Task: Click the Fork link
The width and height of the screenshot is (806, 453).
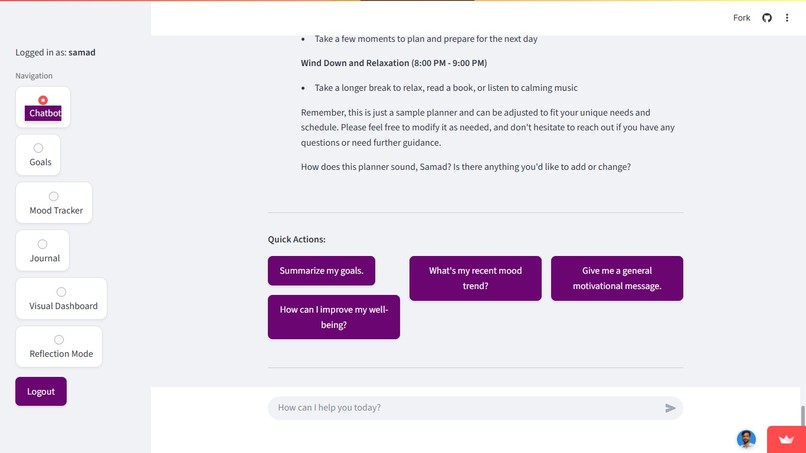Action: point(741,18)
